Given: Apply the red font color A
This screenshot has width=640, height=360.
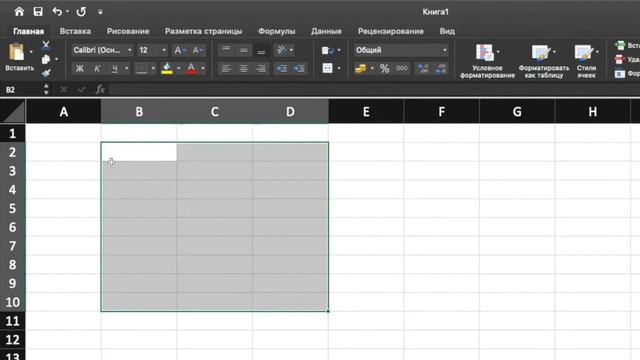Looking at the screenshot, I should [x=191, y=68].
